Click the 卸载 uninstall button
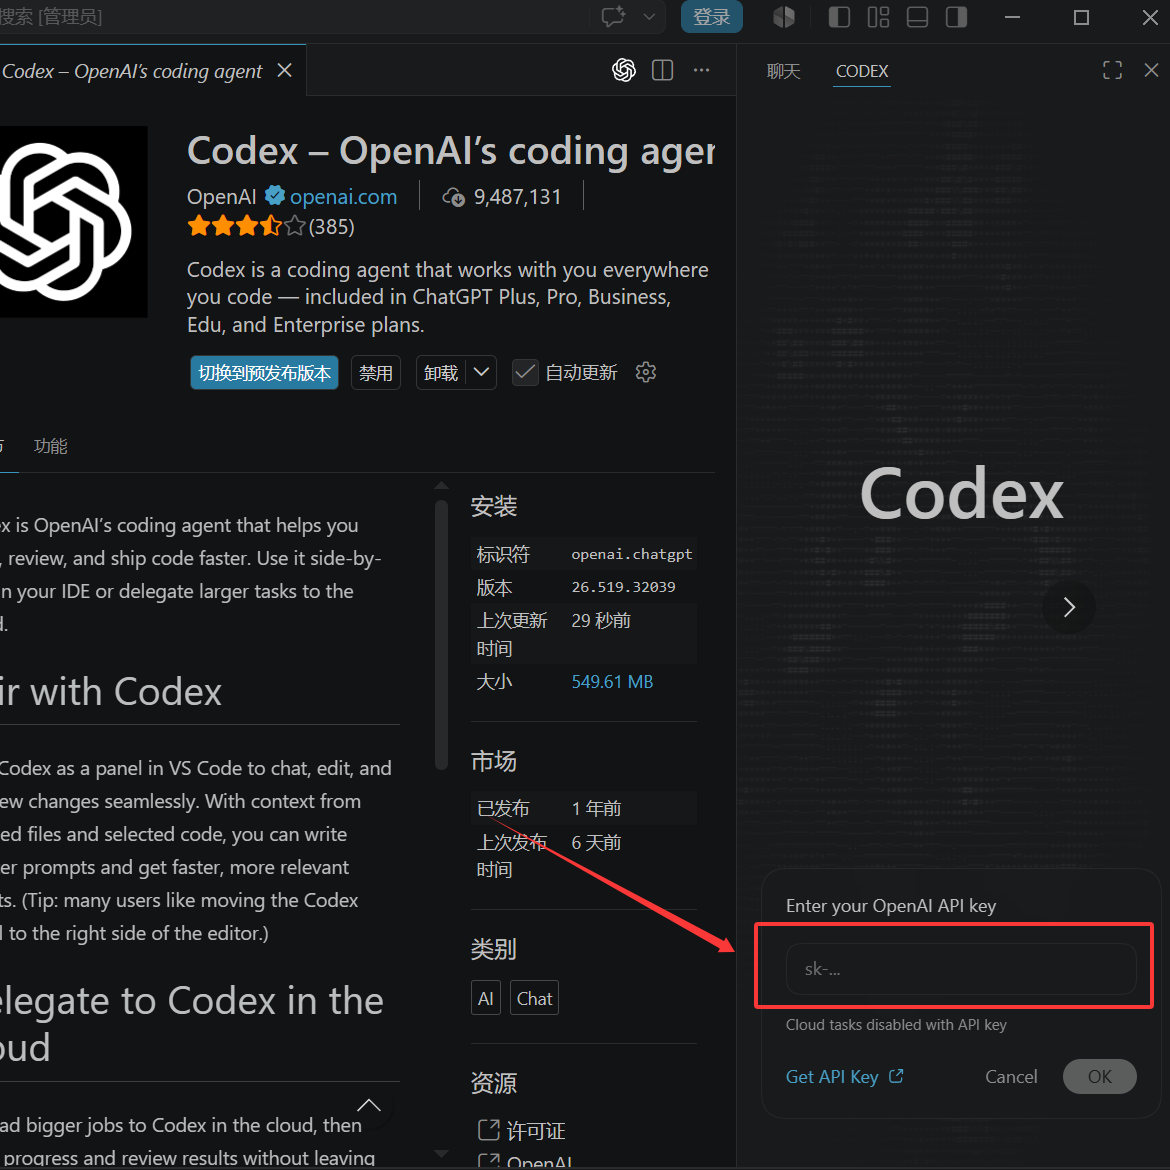1170x1170 pixels. click(441, 372)
